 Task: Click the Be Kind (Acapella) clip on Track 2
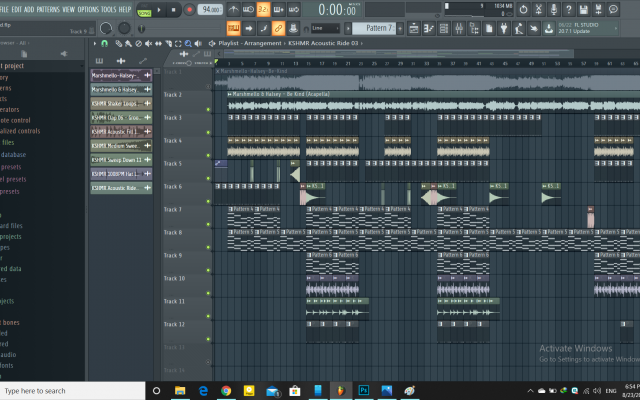[433, 102]
